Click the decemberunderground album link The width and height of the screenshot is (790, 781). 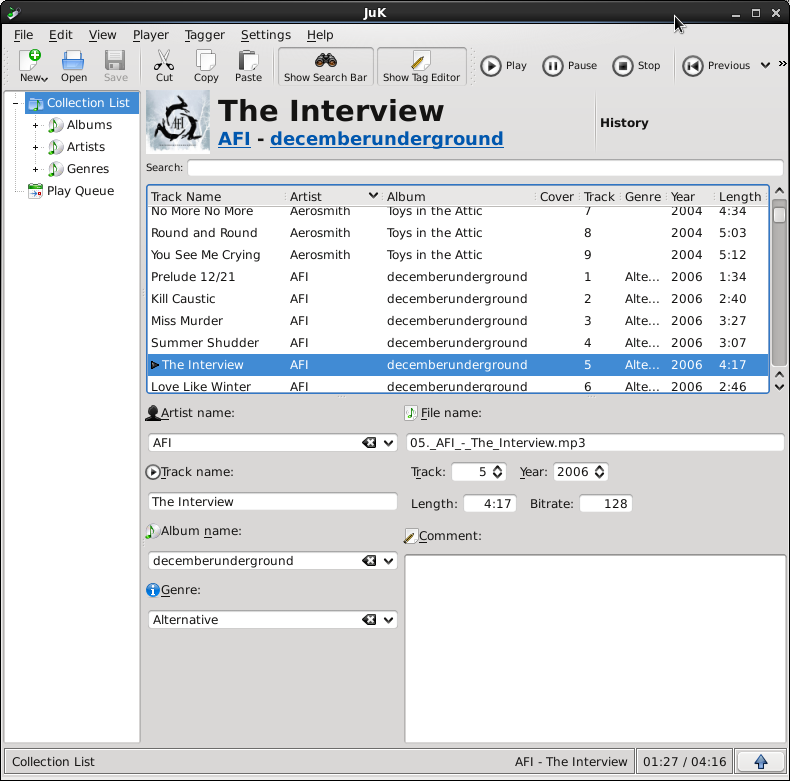386,139
